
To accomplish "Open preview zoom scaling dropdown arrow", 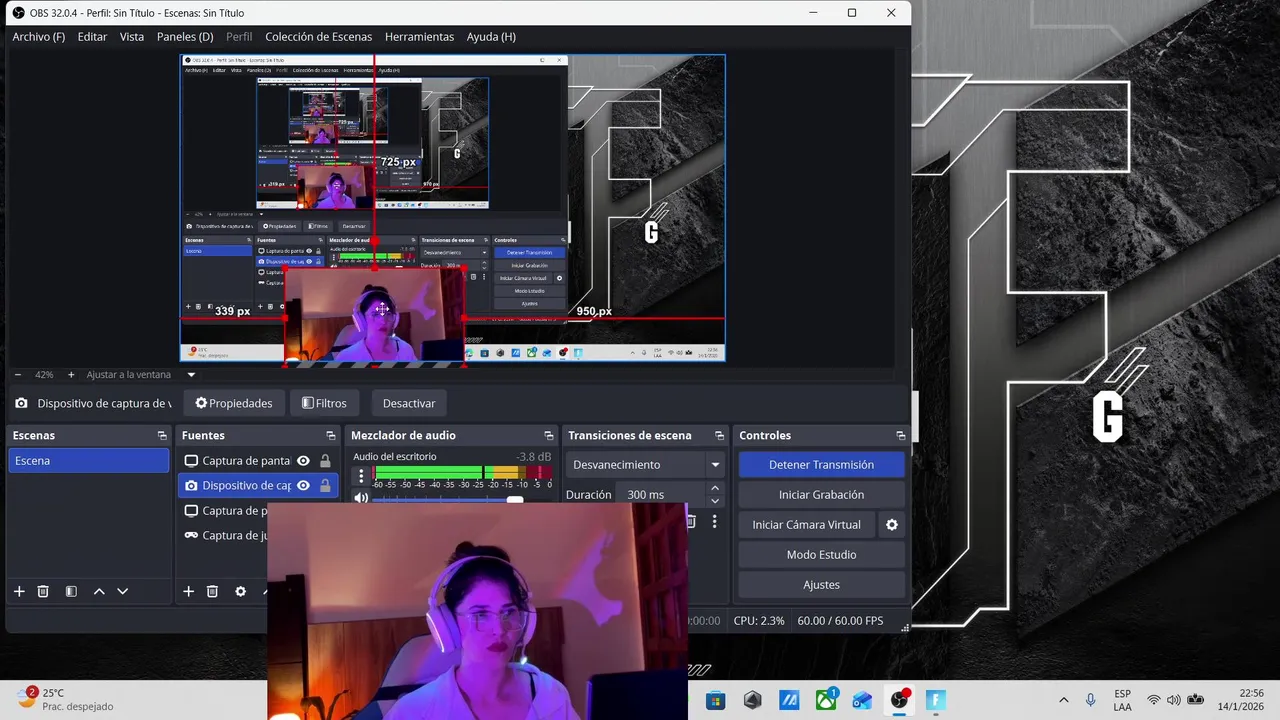I will 191,375.
